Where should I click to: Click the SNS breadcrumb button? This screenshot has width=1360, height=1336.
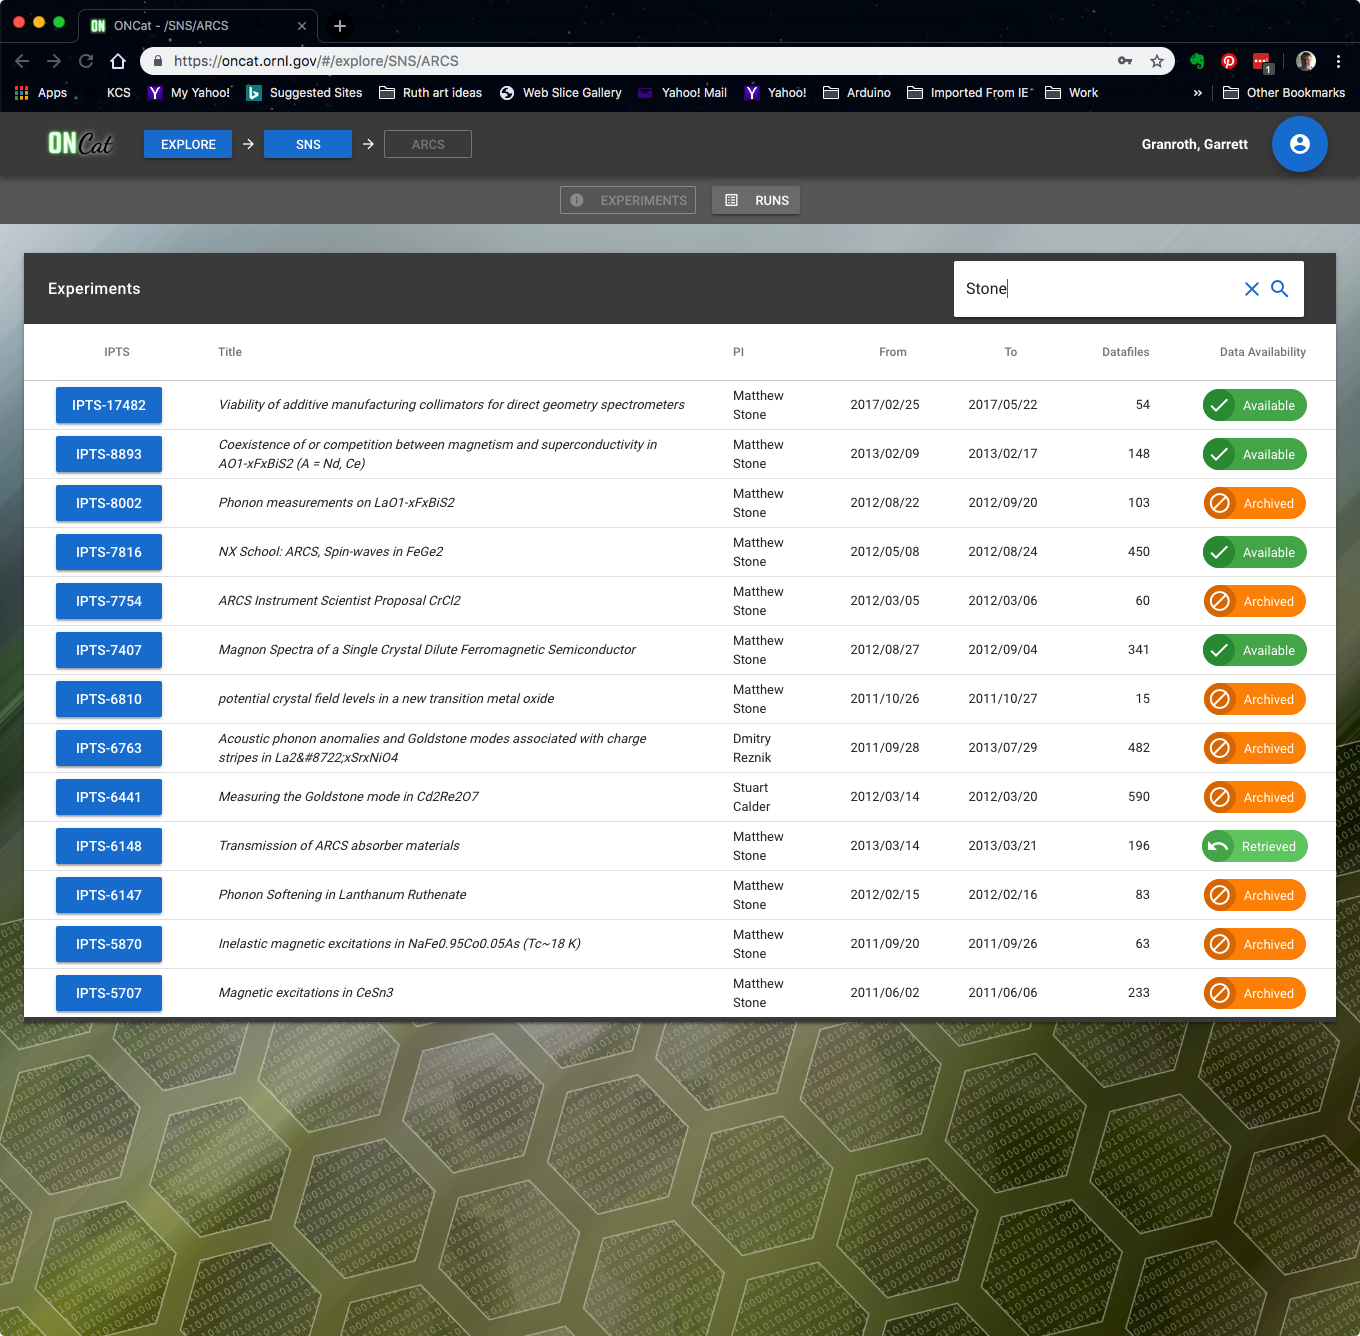click(x=308, y=144)
